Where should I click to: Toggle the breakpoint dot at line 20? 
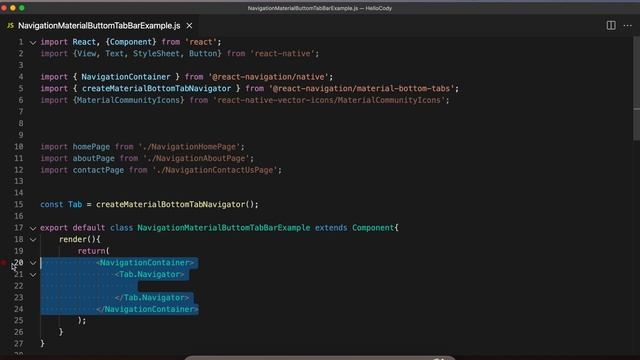tap(4, 263)
